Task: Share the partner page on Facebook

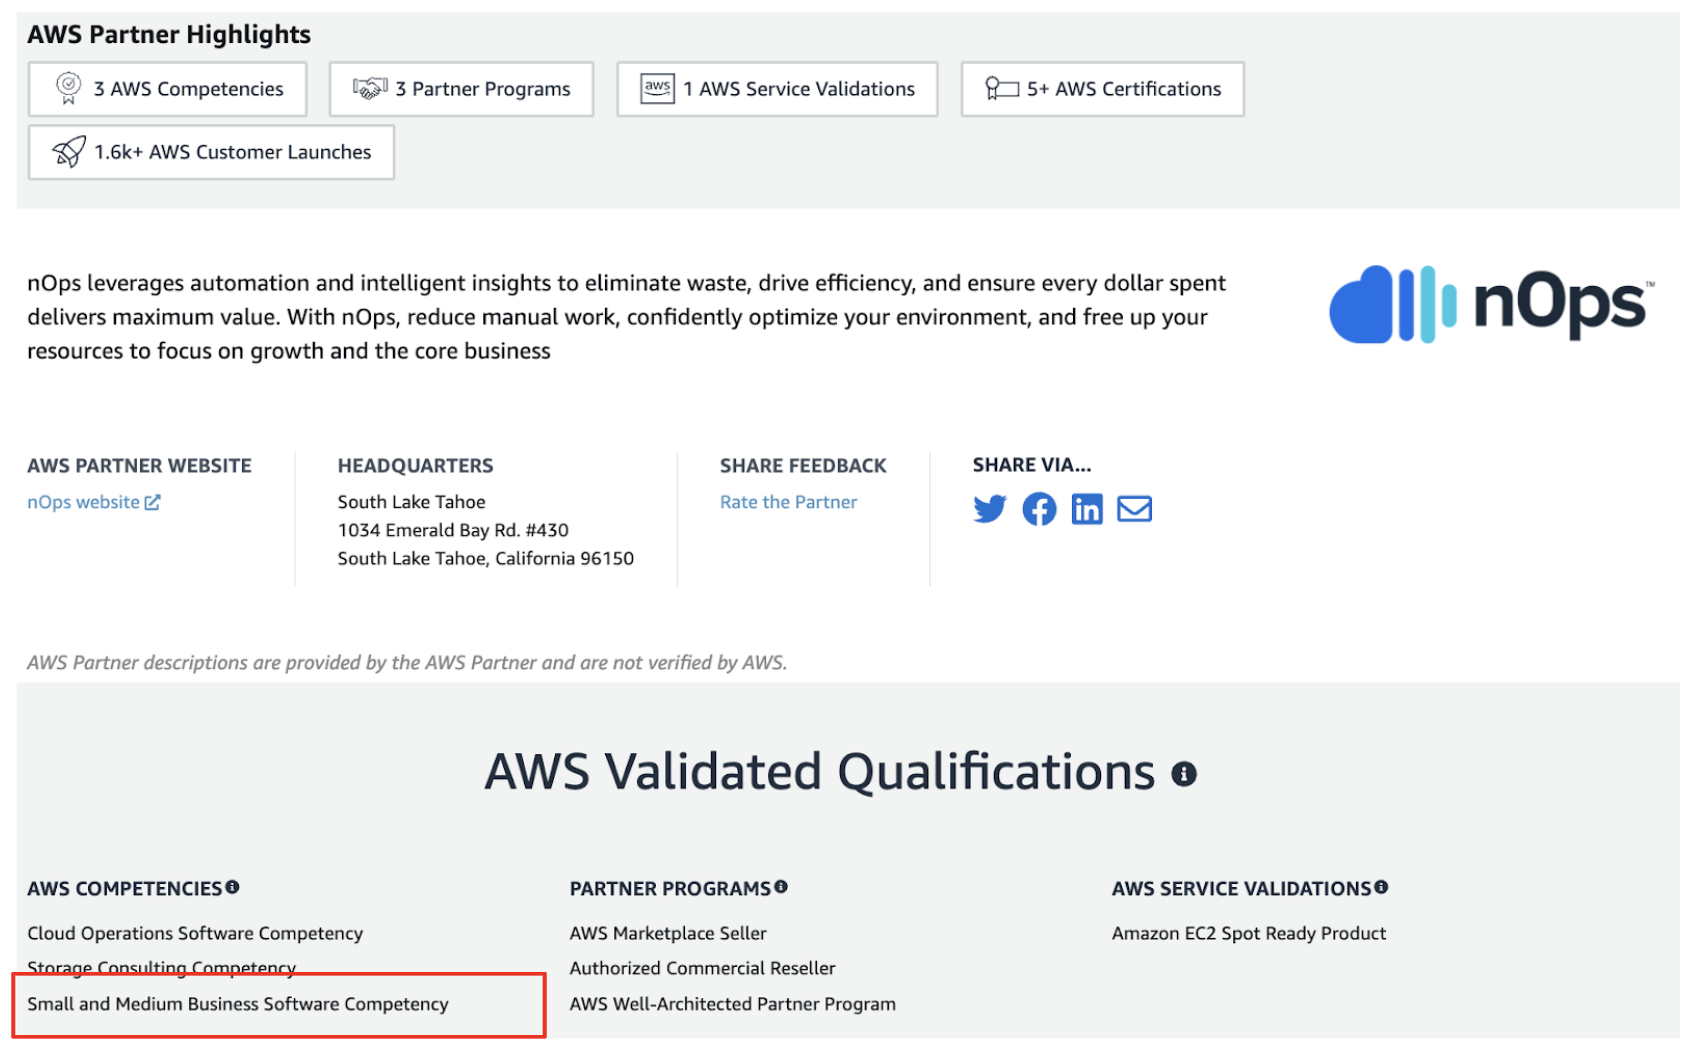Action: [1039, 509]
